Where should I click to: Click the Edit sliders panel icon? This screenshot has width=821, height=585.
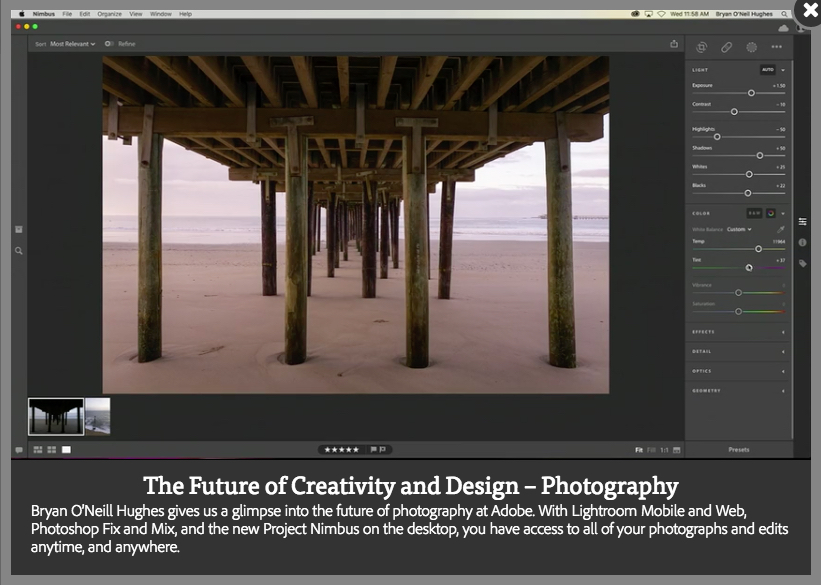point(802,222)
